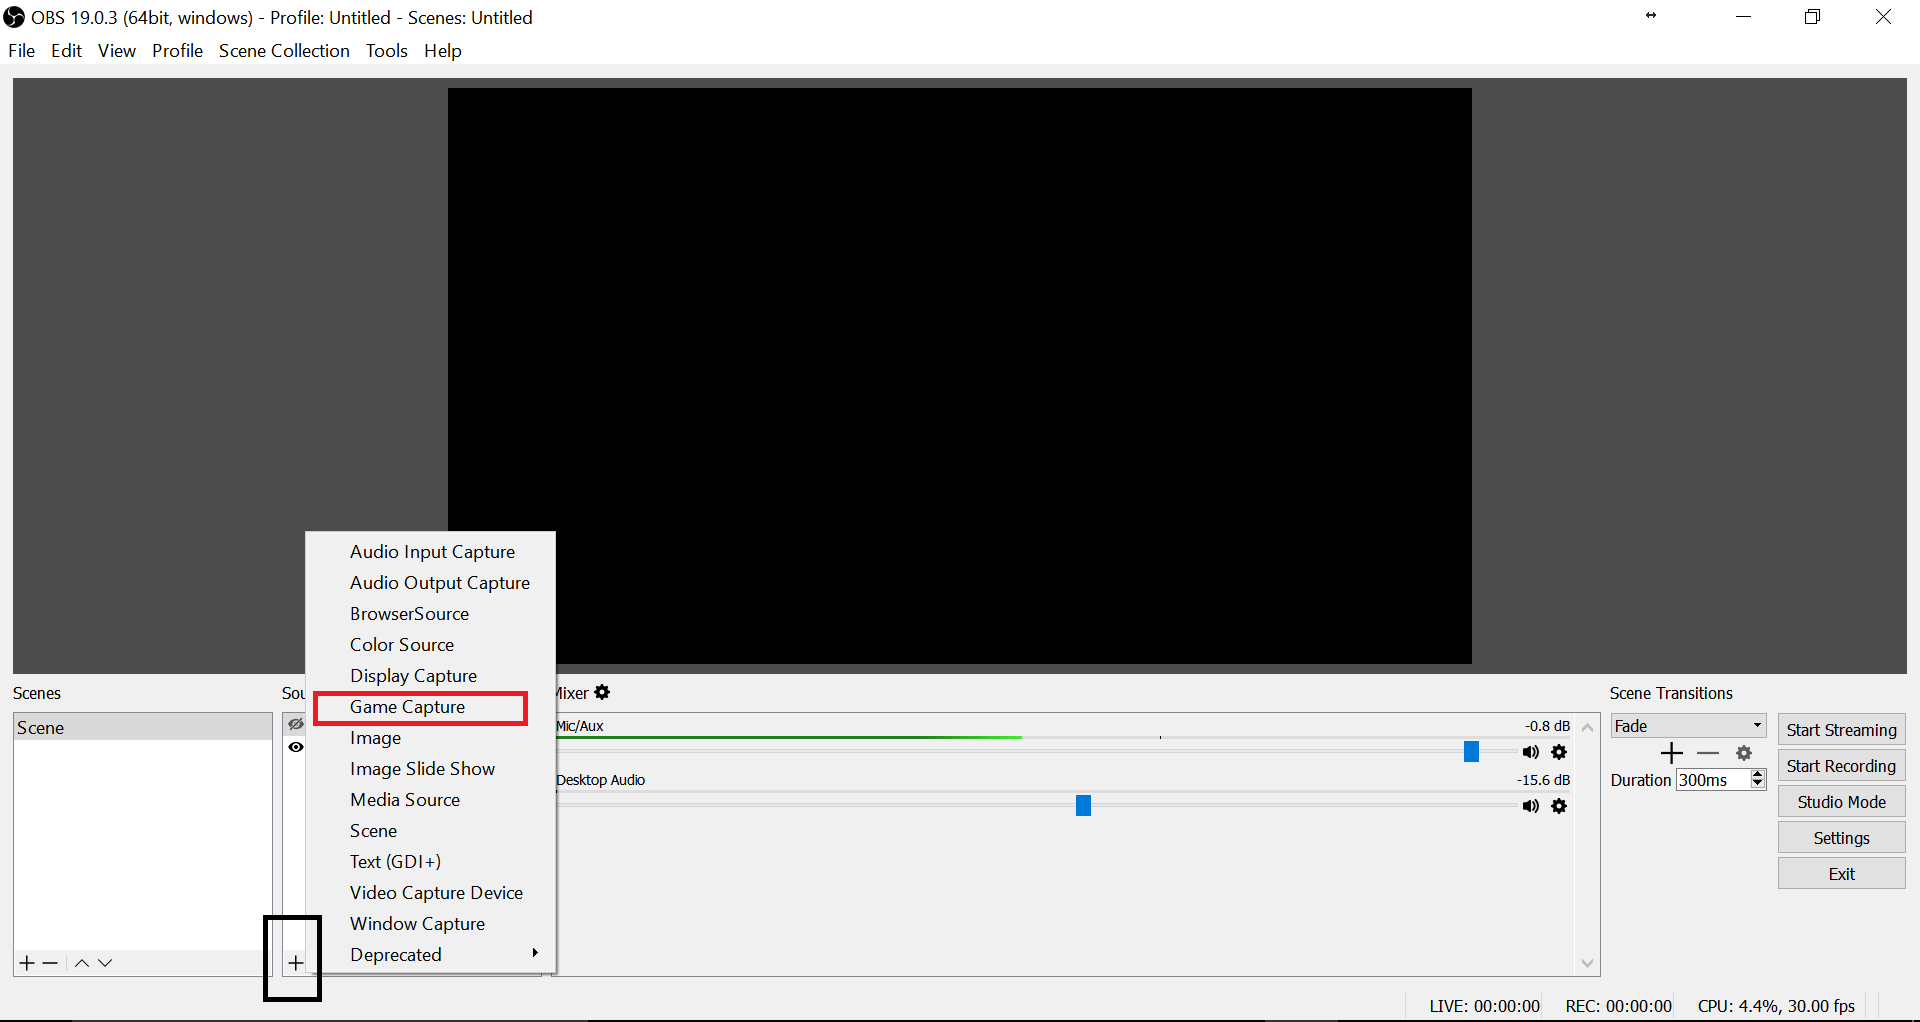Open Mic/Aux gear settings
The width and height of the screenshot is (1920, 1022).
(1559, 752)
